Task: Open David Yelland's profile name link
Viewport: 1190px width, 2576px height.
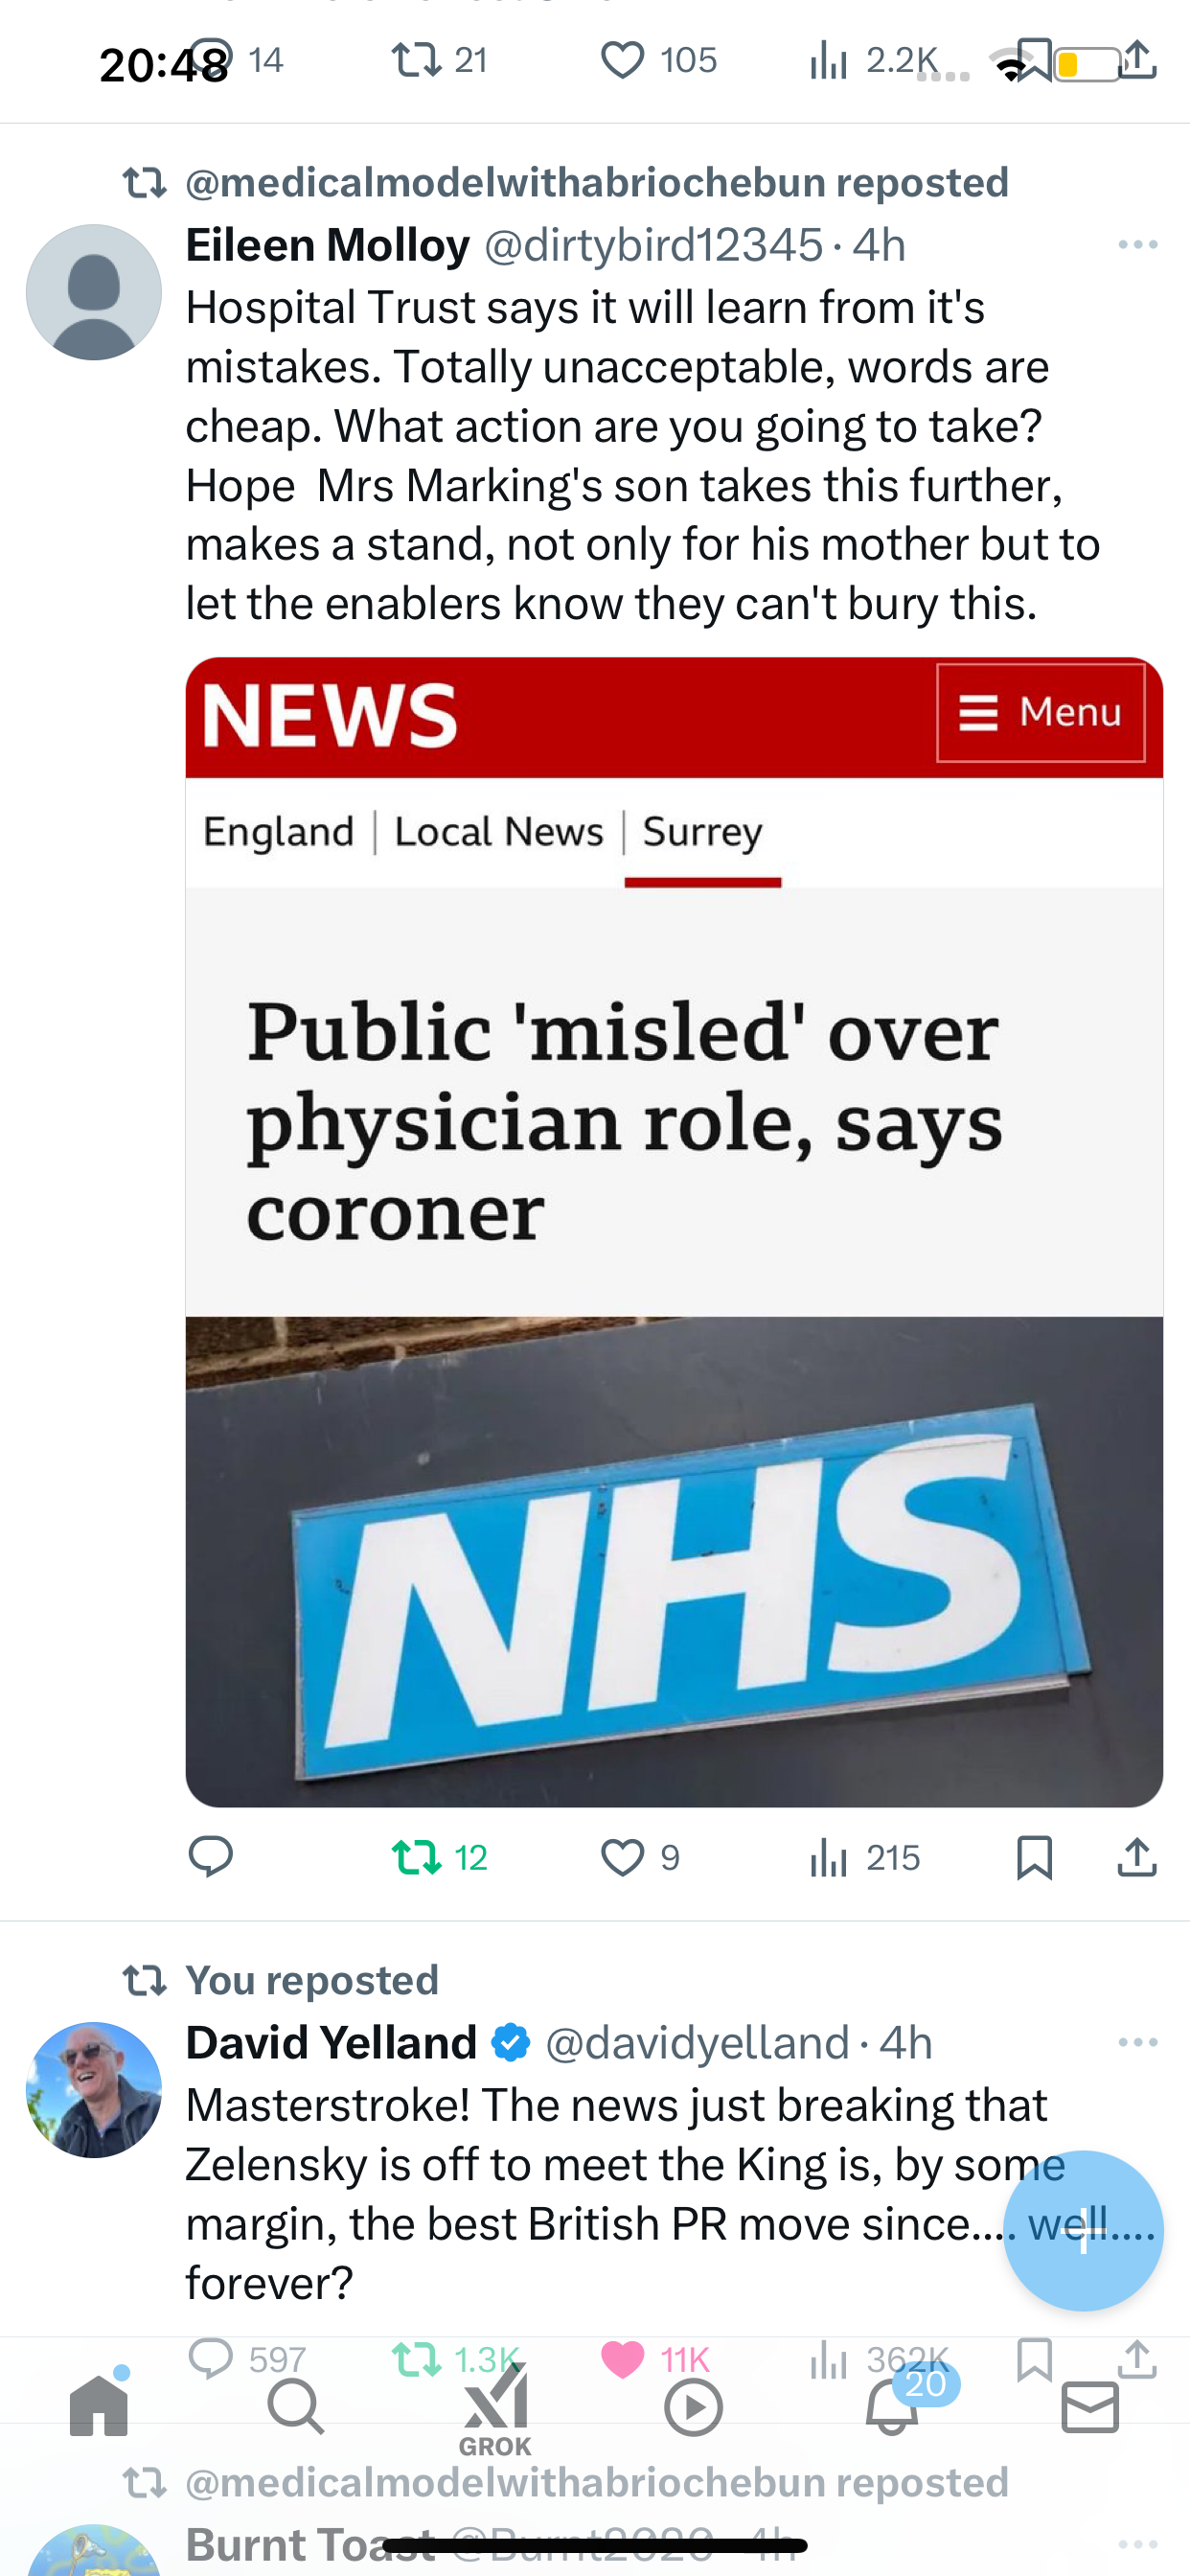Action: (331, 2042)
